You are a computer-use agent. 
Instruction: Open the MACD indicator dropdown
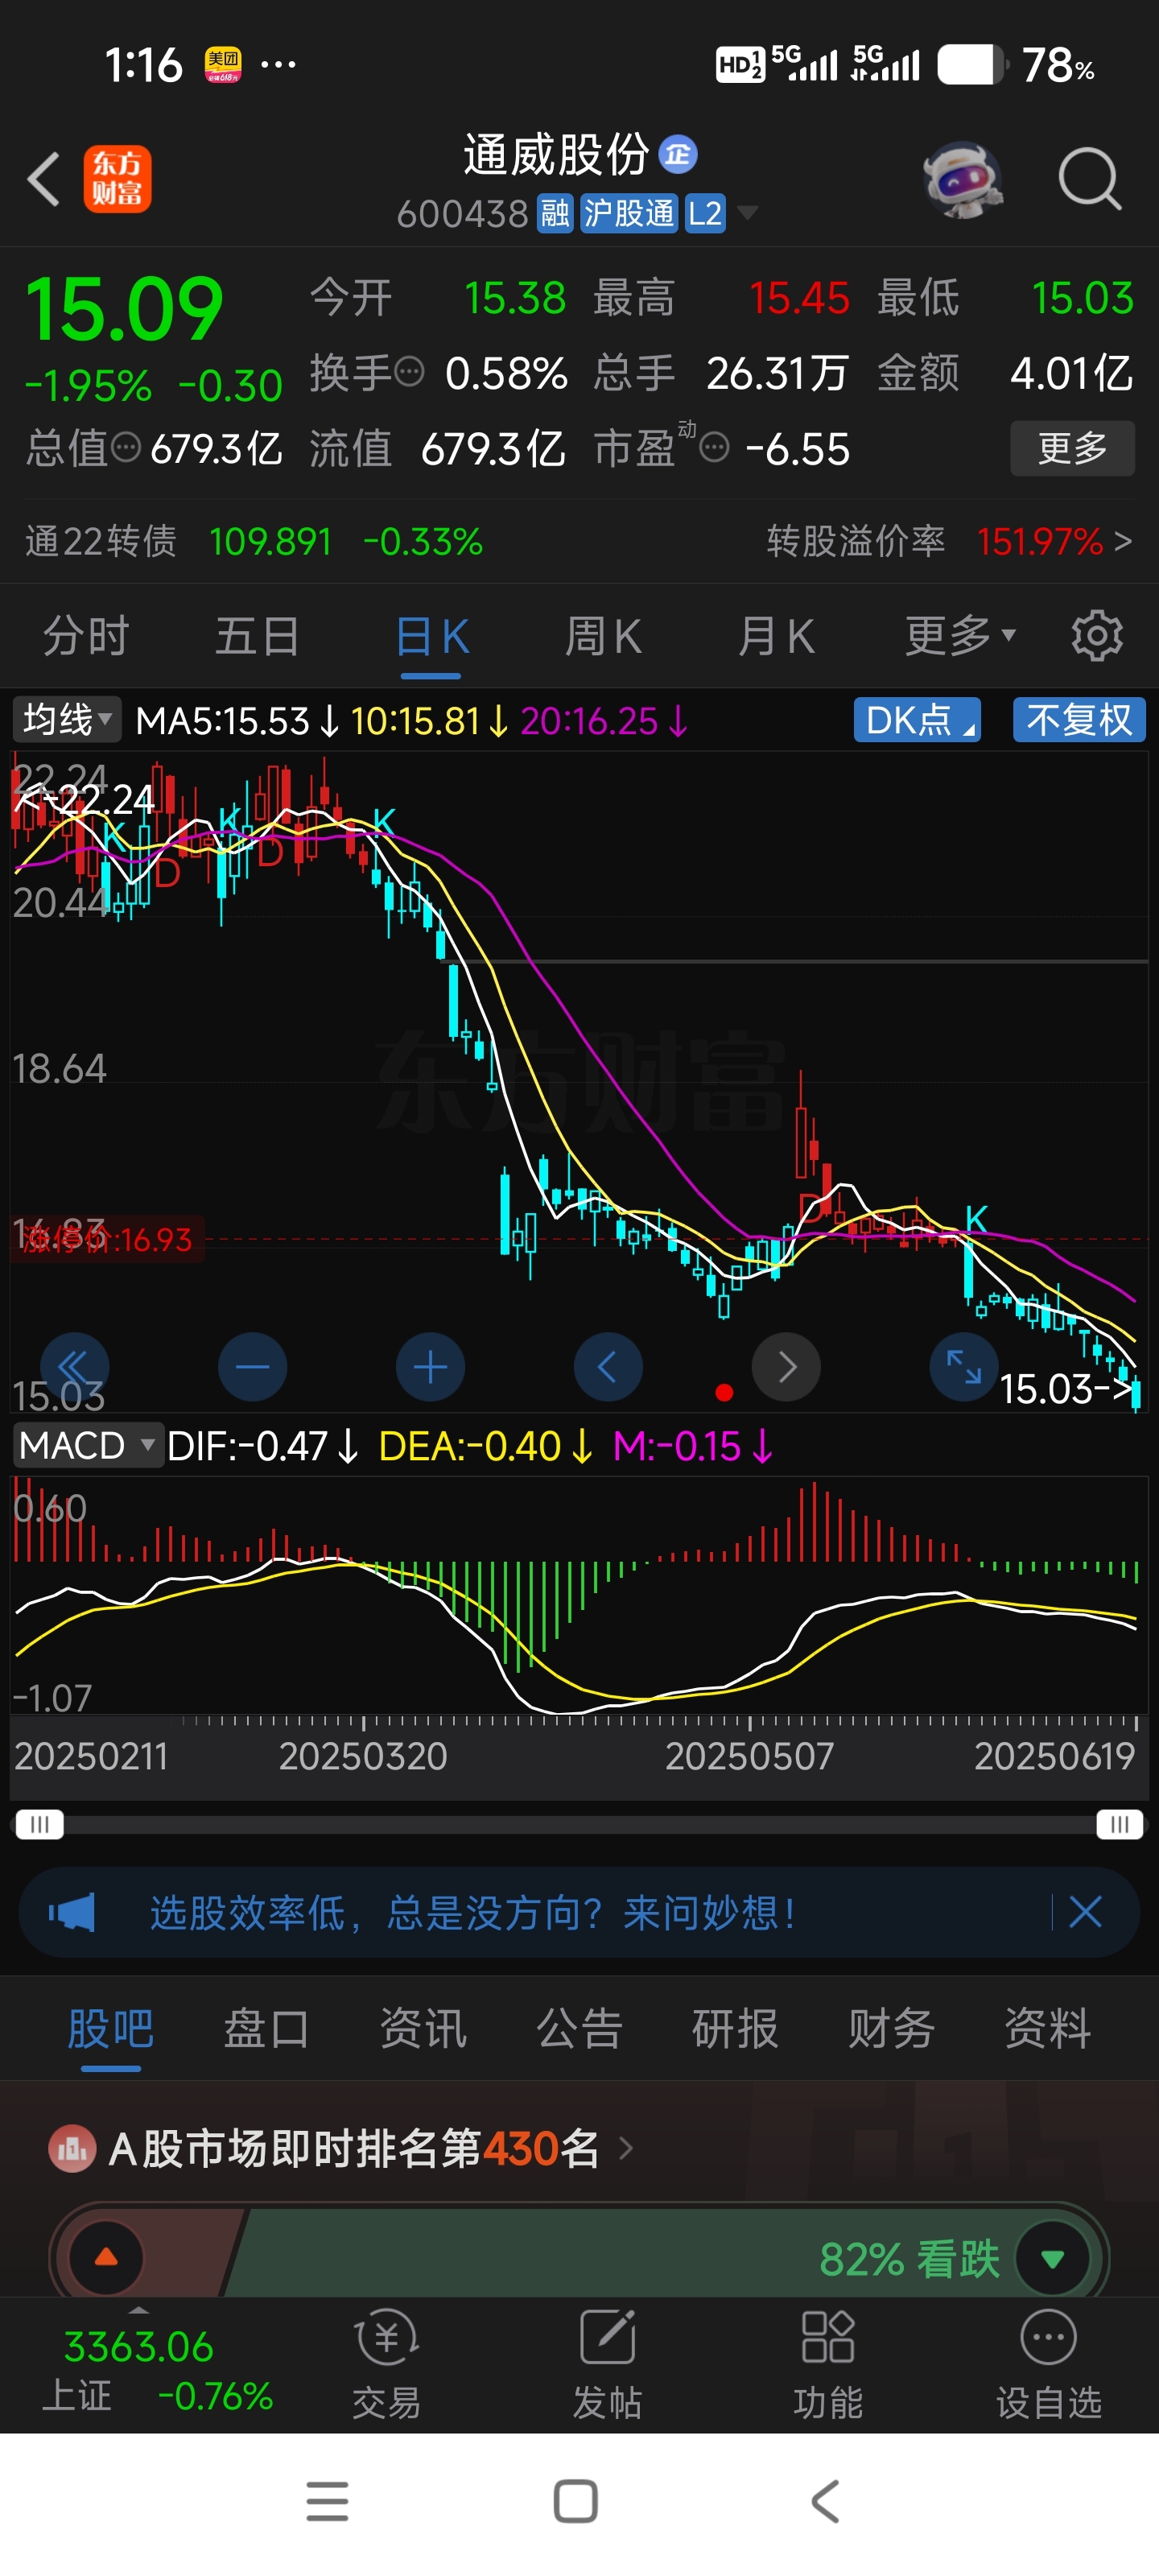88,1445
